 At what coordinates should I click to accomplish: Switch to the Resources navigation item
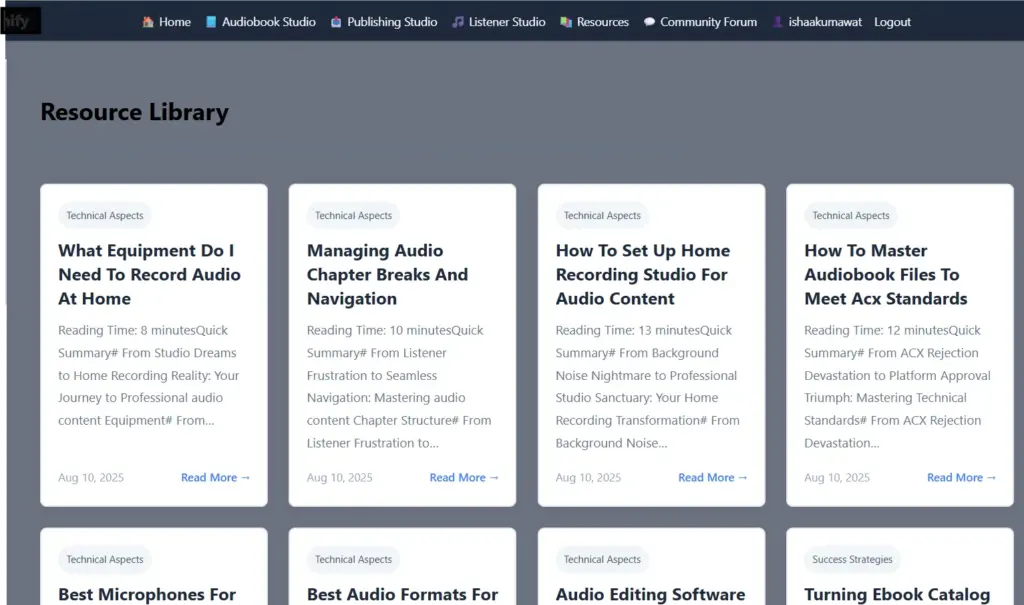click(601, 21)
